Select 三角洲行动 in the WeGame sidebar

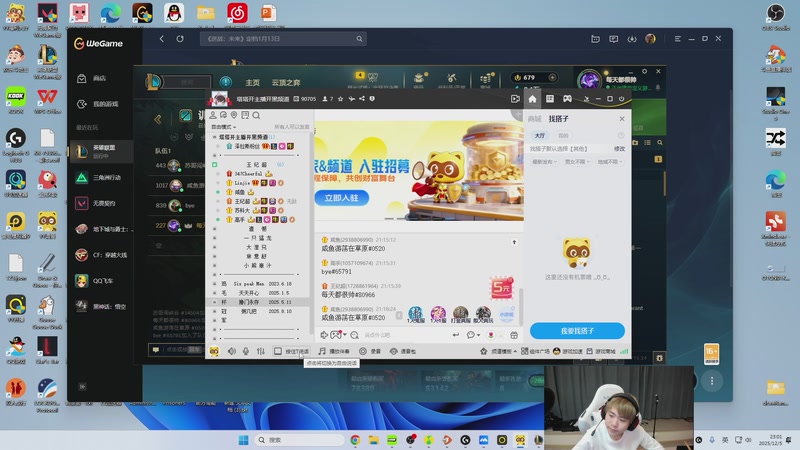click(x=101, y=178)
